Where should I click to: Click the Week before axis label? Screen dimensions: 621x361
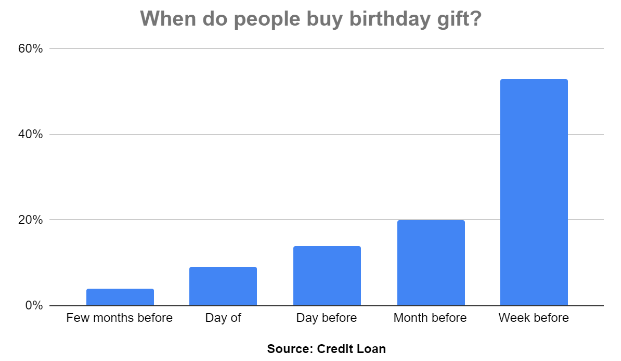(533, 318)
